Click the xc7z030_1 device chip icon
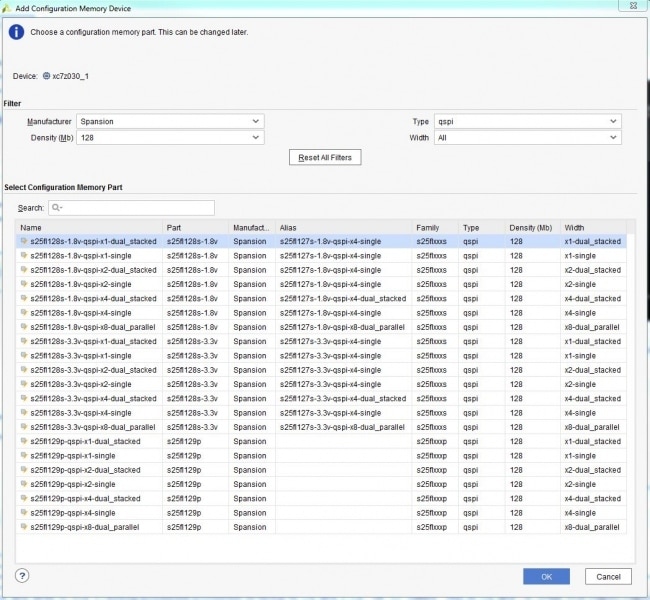The image size is (650, 600). (x=46, y=76)
